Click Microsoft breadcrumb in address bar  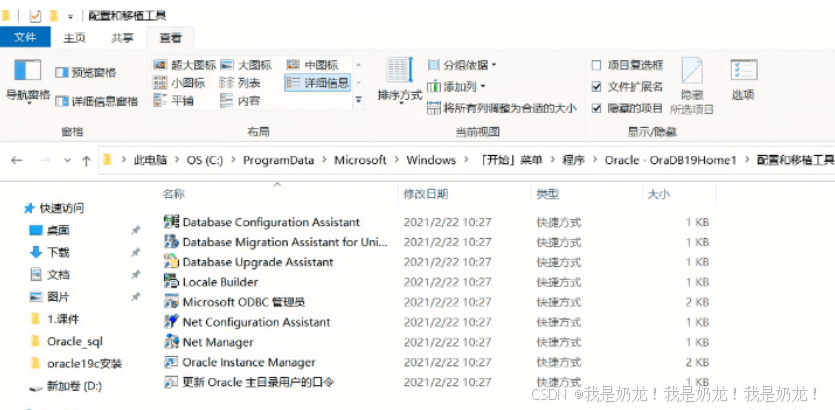click(360, 160)
